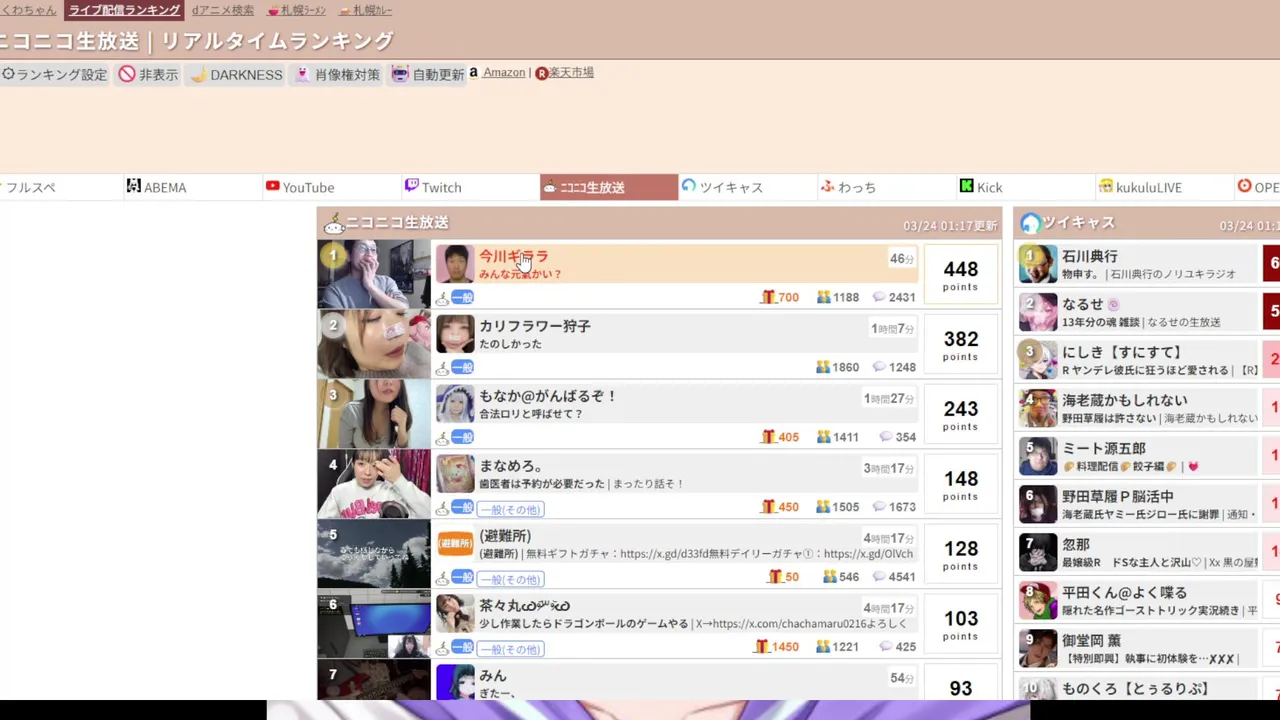This screenshot has width=1280, height=720.
Task: Open the カリフラワー狩子 title link
Action: click(x=535, y=326)
